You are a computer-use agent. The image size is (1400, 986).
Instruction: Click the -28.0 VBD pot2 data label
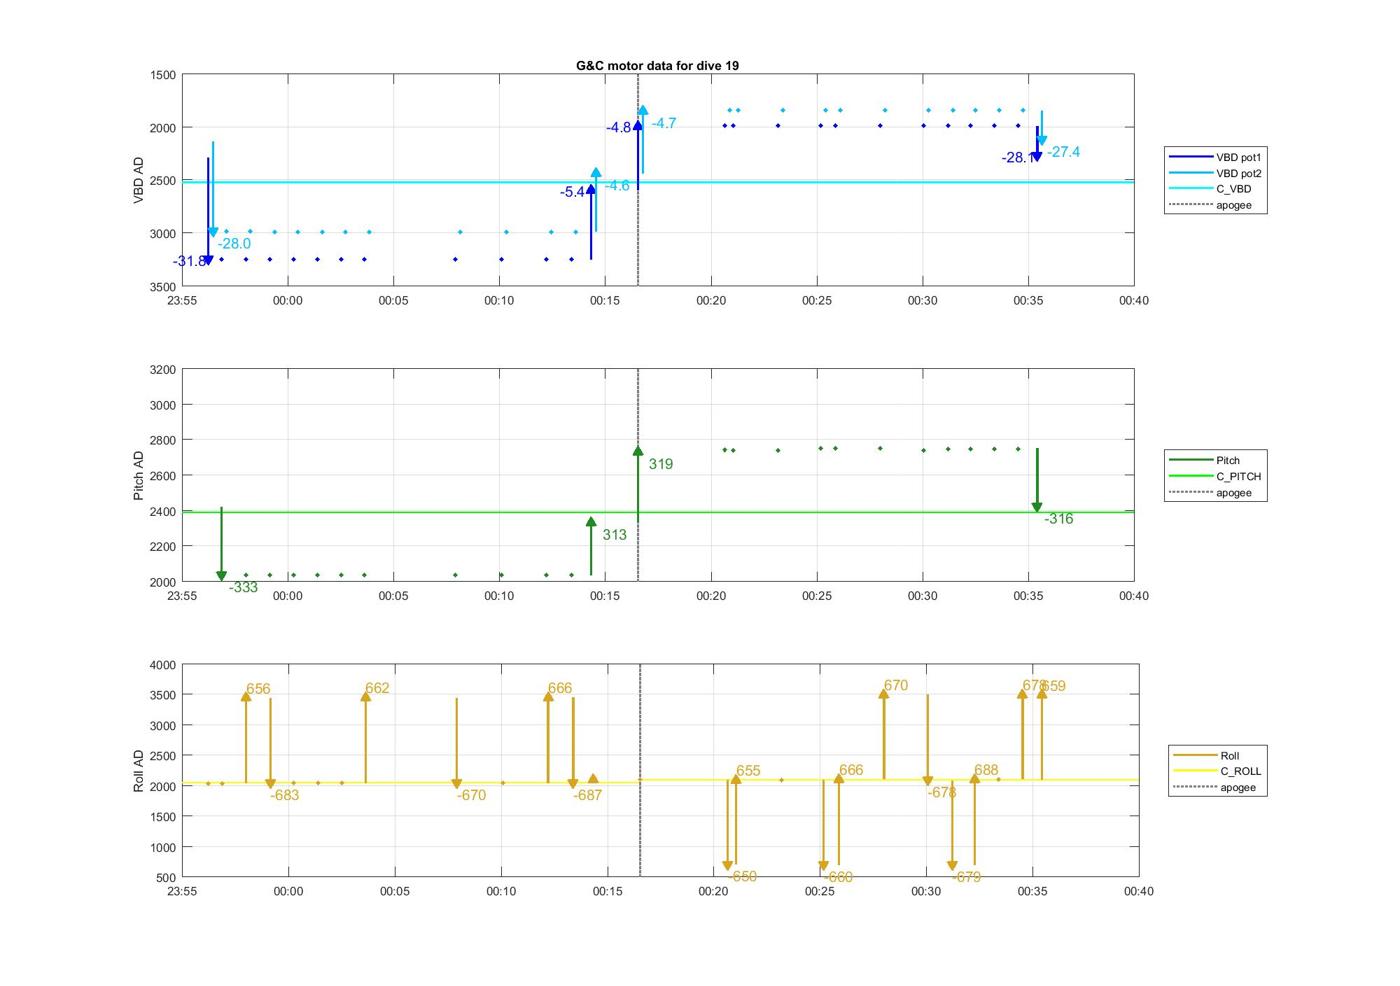point(234,243)
